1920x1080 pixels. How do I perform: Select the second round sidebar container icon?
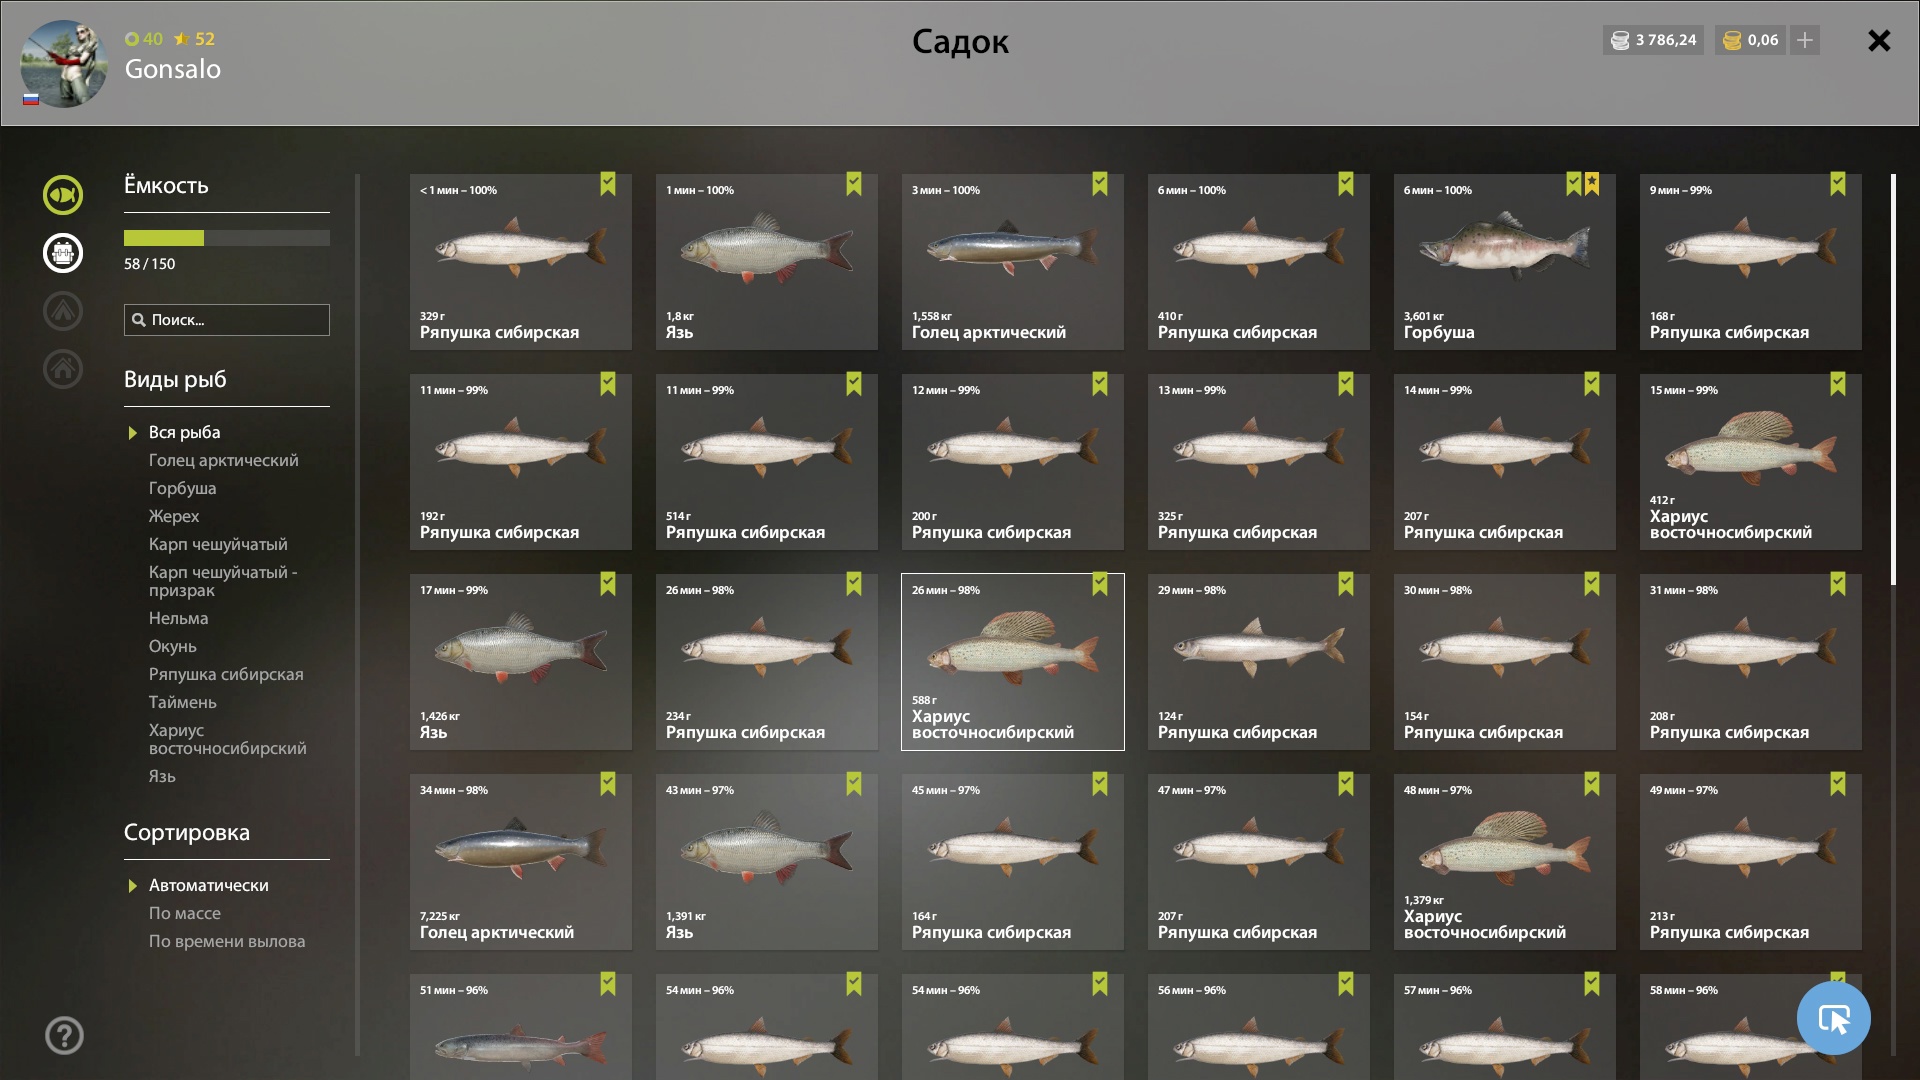tap(63, 253)
